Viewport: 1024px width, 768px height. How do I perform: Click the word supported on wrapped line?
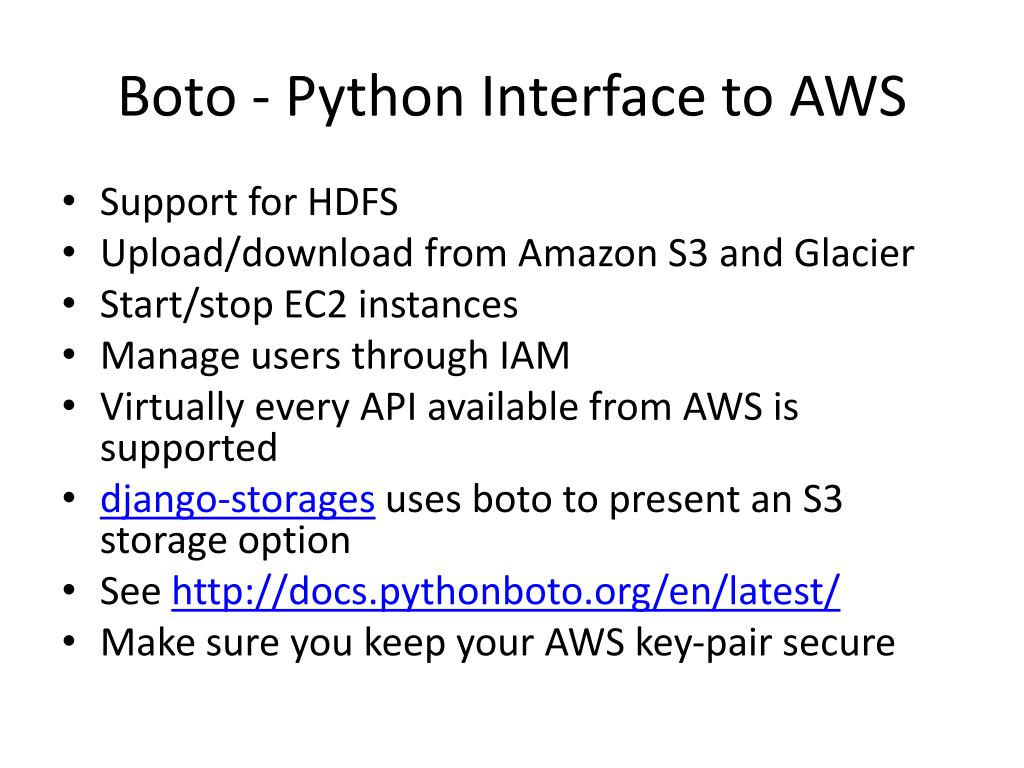(x=189, y=449)
